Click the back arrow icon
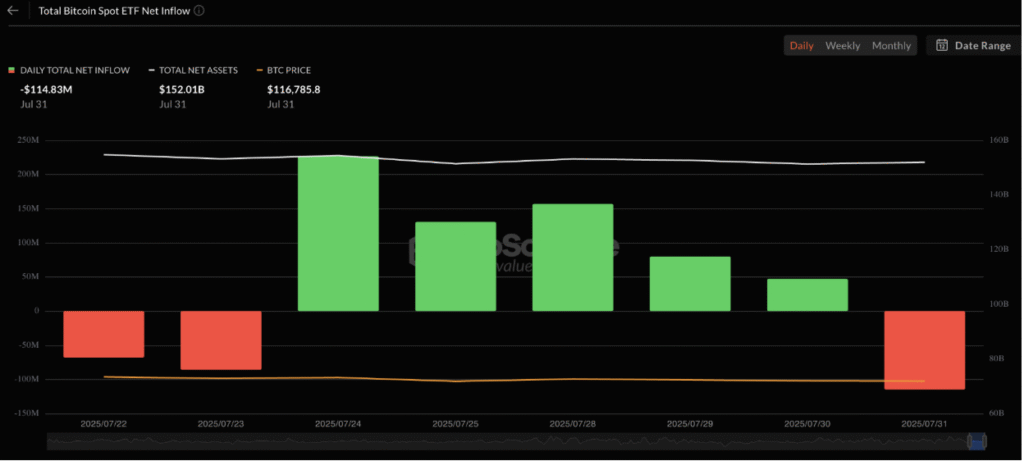Viewport: 1024px width, 461px height. tap(12, 10)
